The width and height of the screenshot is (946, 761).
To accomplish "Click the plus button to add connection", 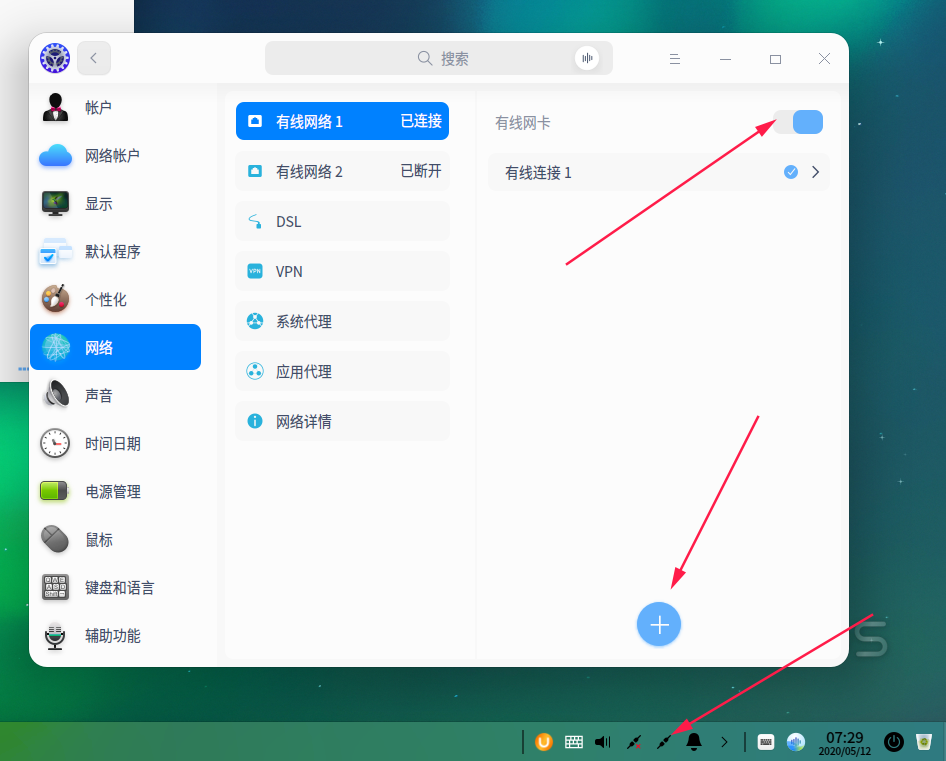I will pos(659,624).
